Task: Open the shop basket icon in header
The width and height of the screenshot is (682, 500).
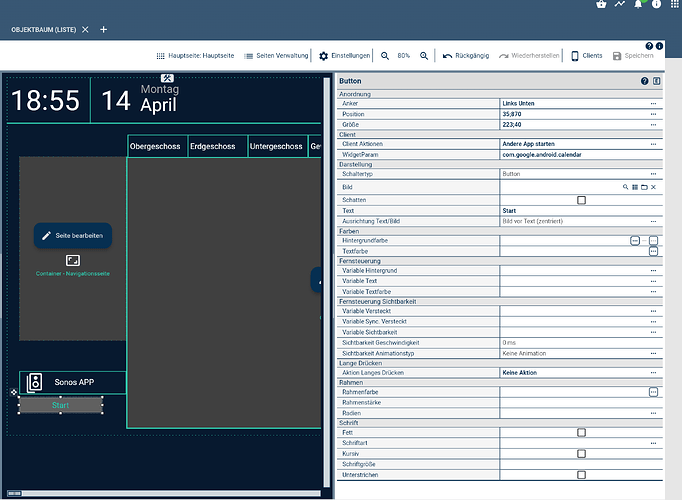Action: tap(601, 4)
